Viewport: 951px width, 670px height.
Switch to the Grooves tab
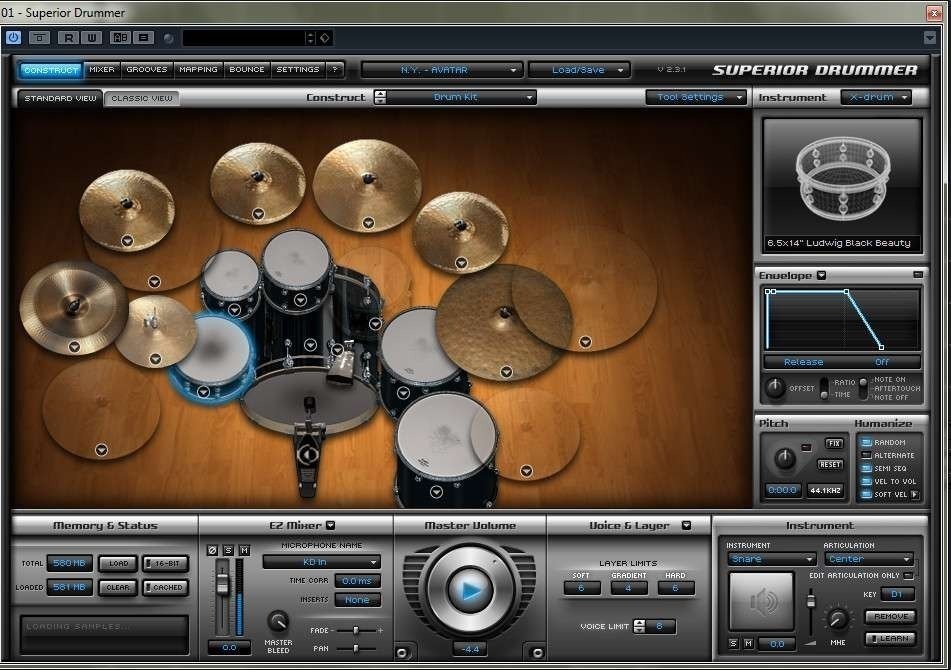(147, 70)
